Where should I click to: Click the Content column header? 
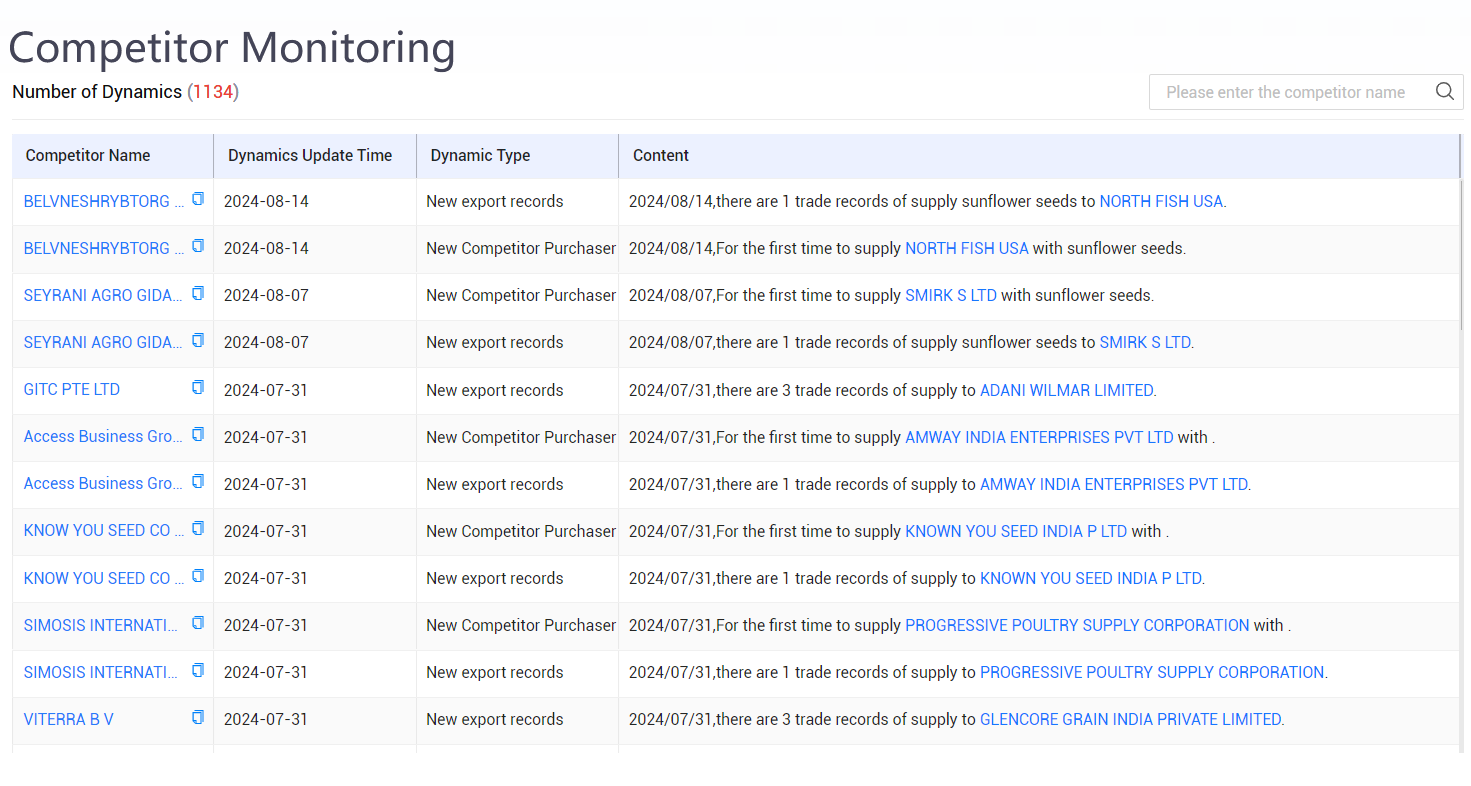point(1039,156)
